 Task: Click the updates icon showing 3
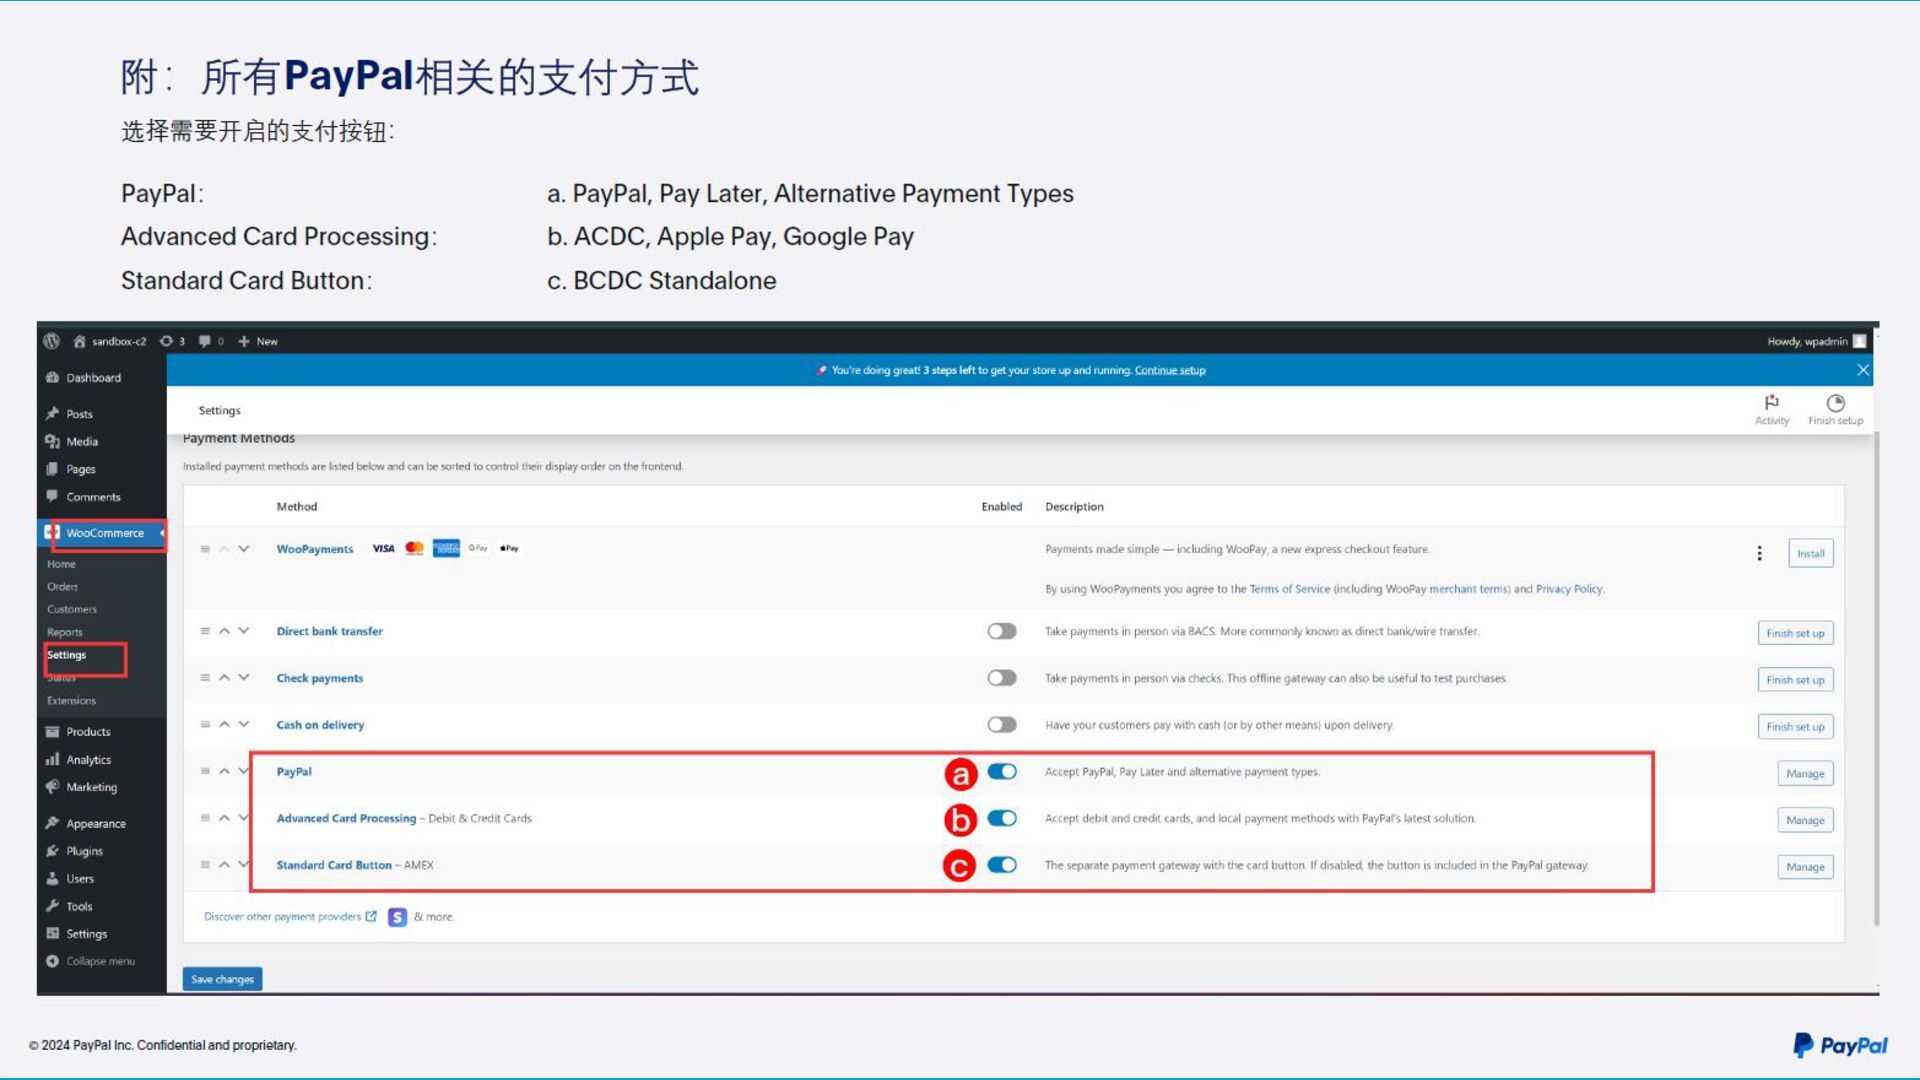click(x=166, y=341)
